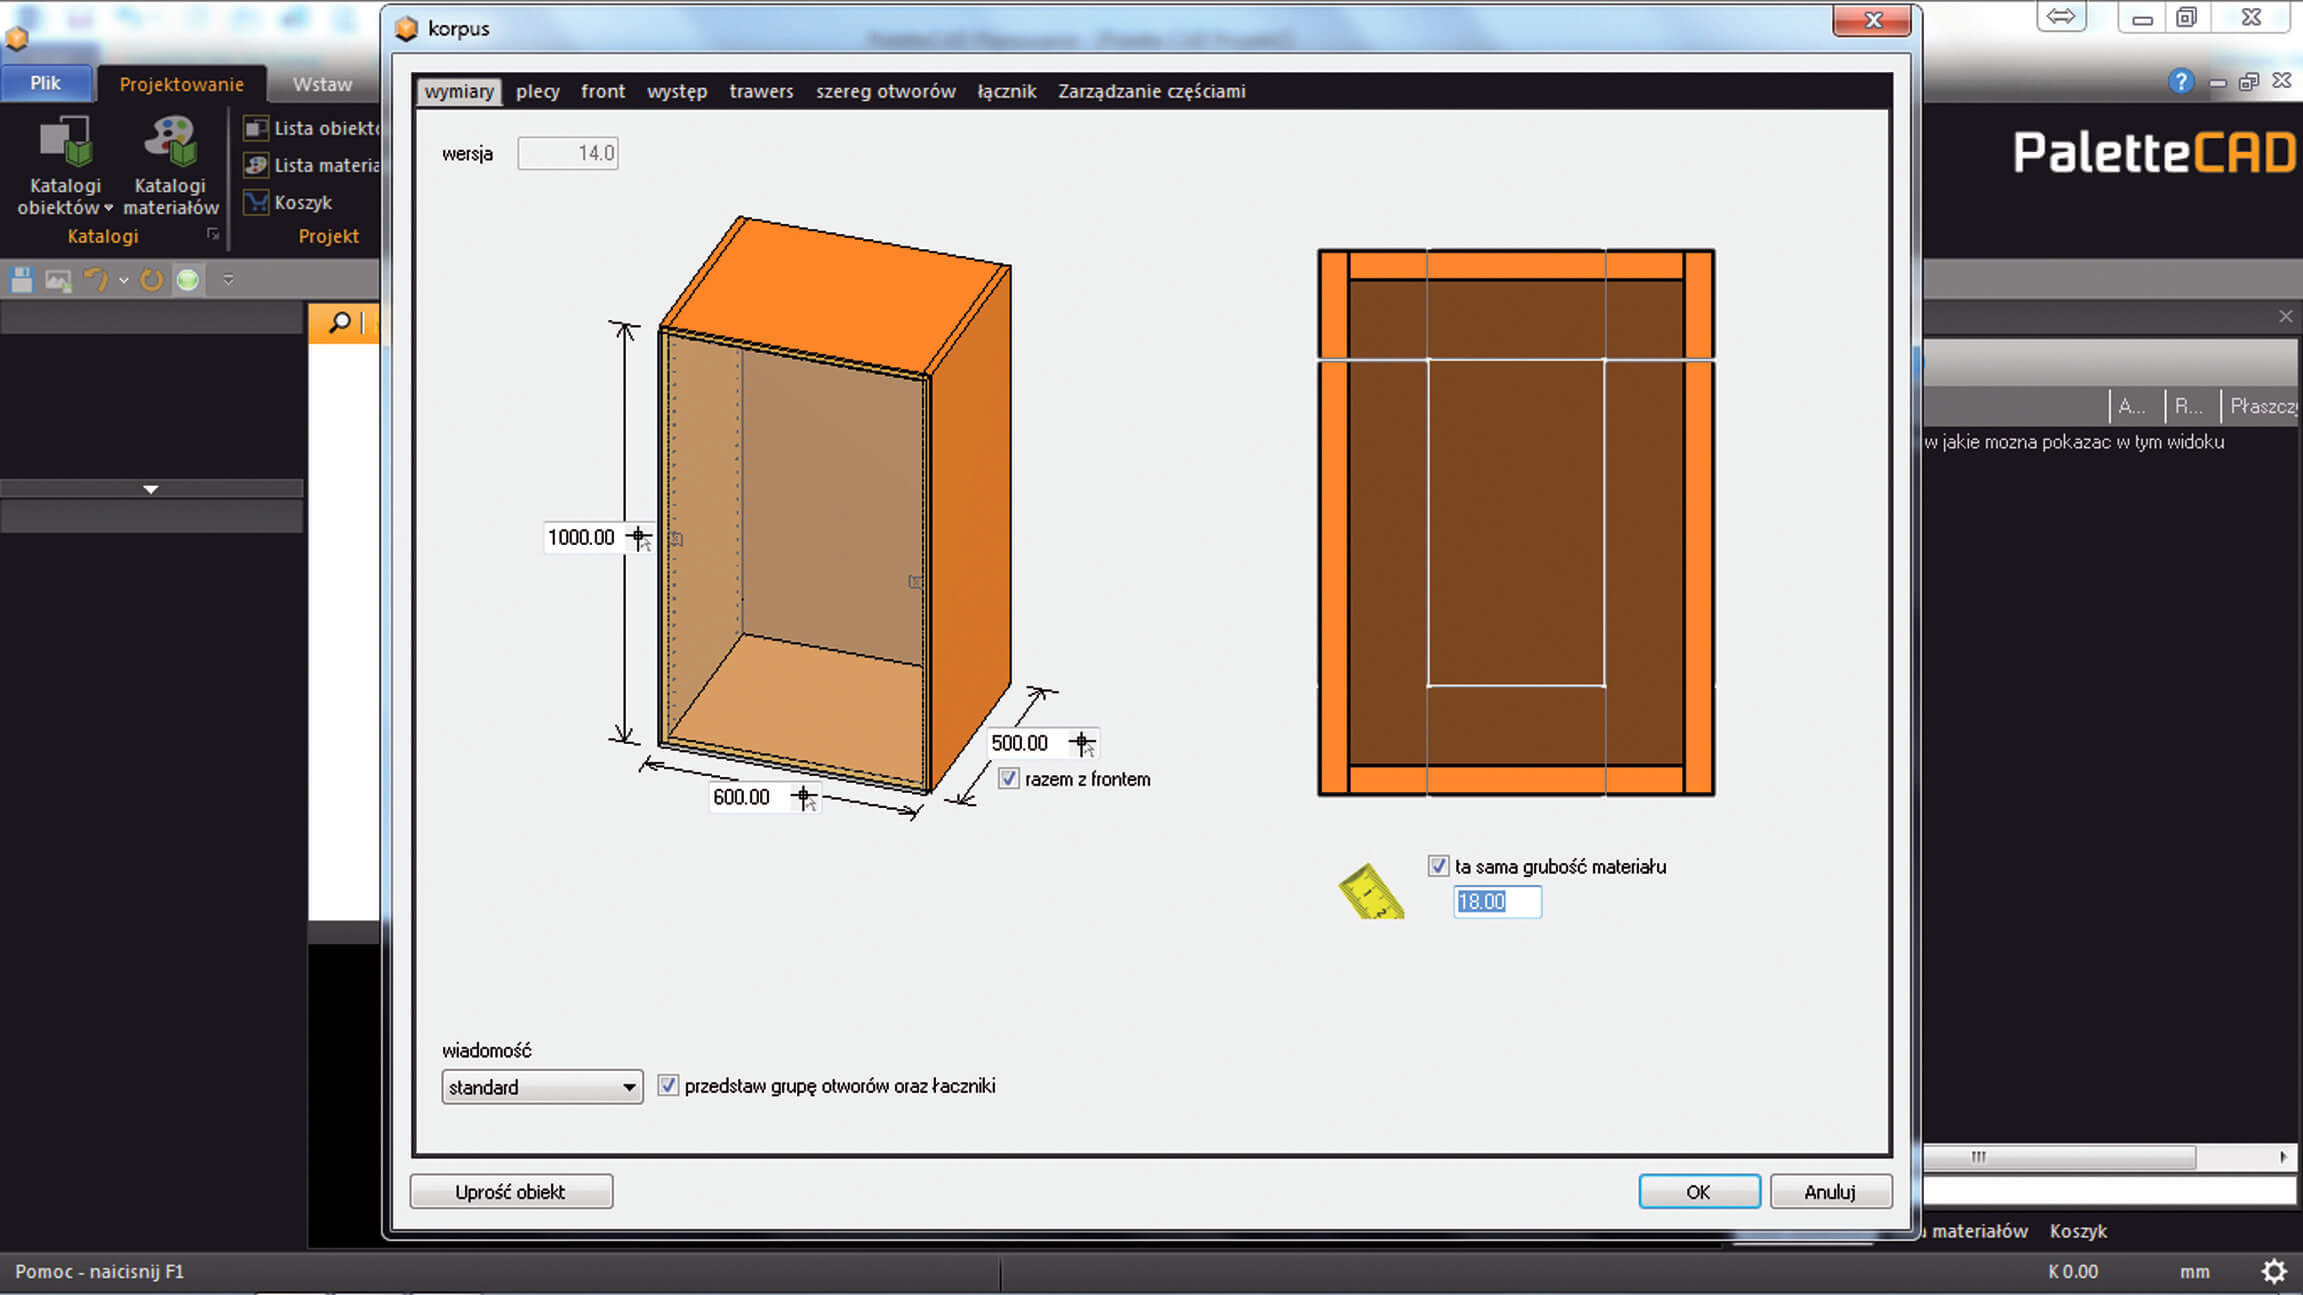This screenshot has width=2303, height=1295.
Task: Open the Katalogi obiektów catalog icon
Action: tap(65, 141)
